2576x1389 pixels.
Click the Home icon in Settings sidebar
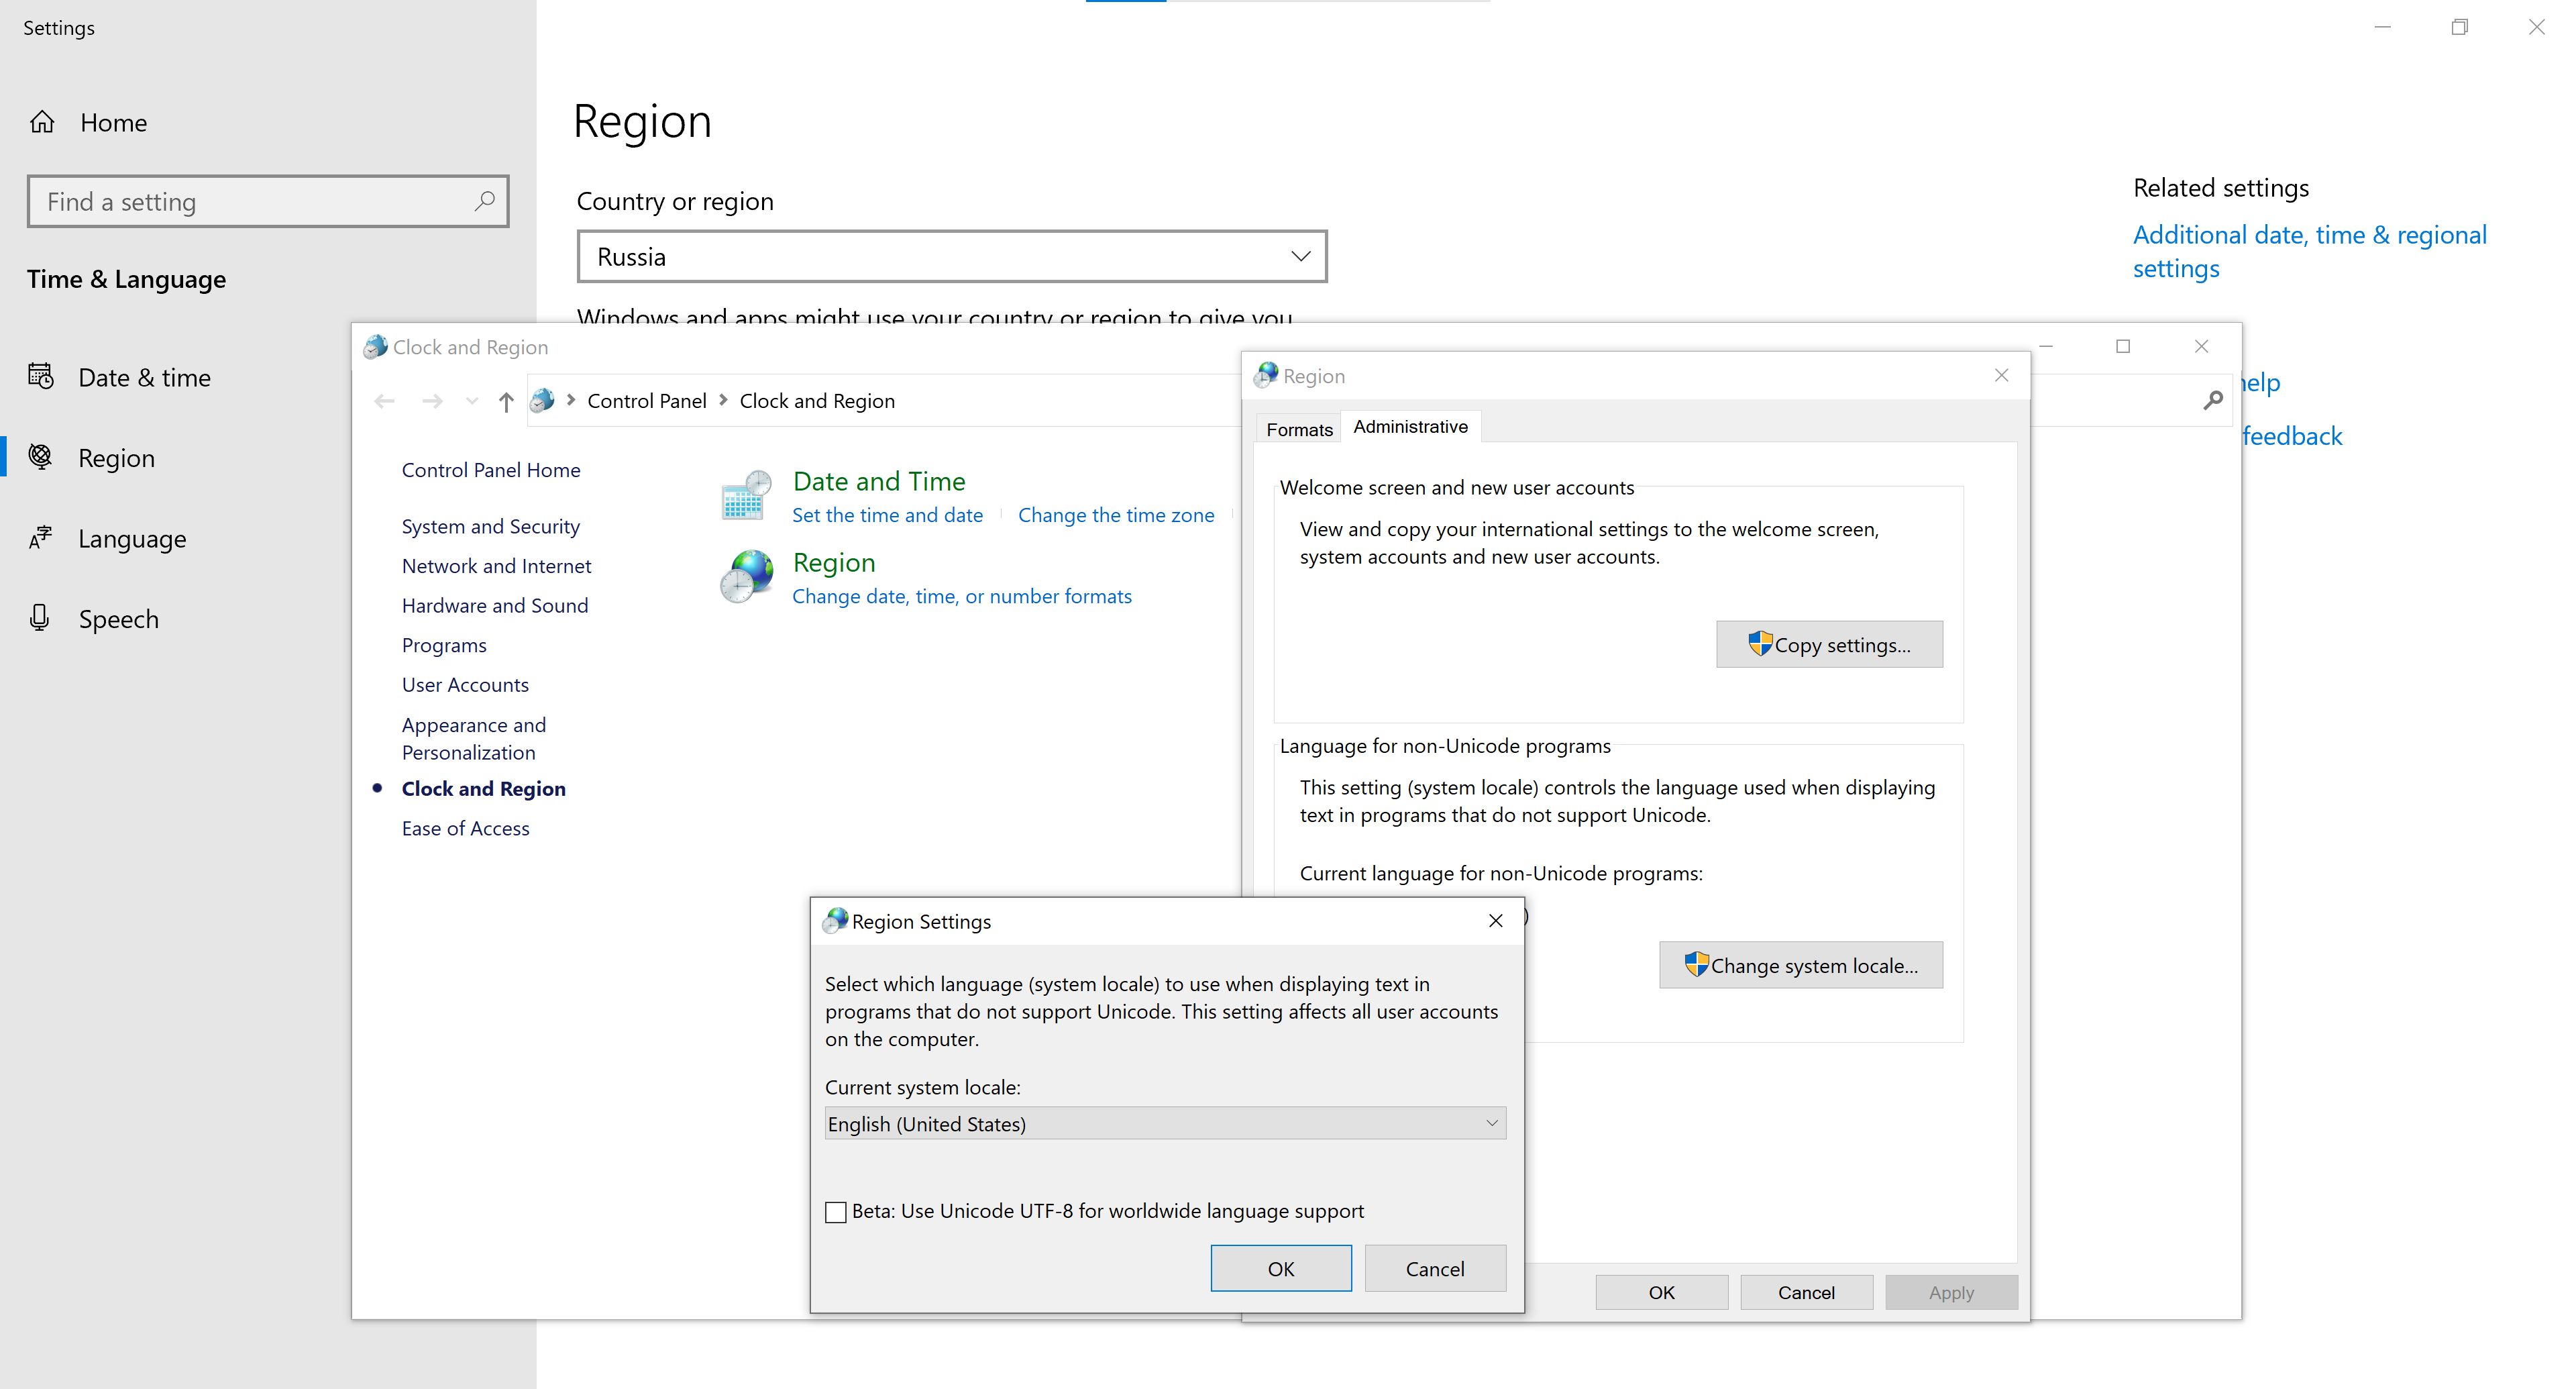coord(42,121)
